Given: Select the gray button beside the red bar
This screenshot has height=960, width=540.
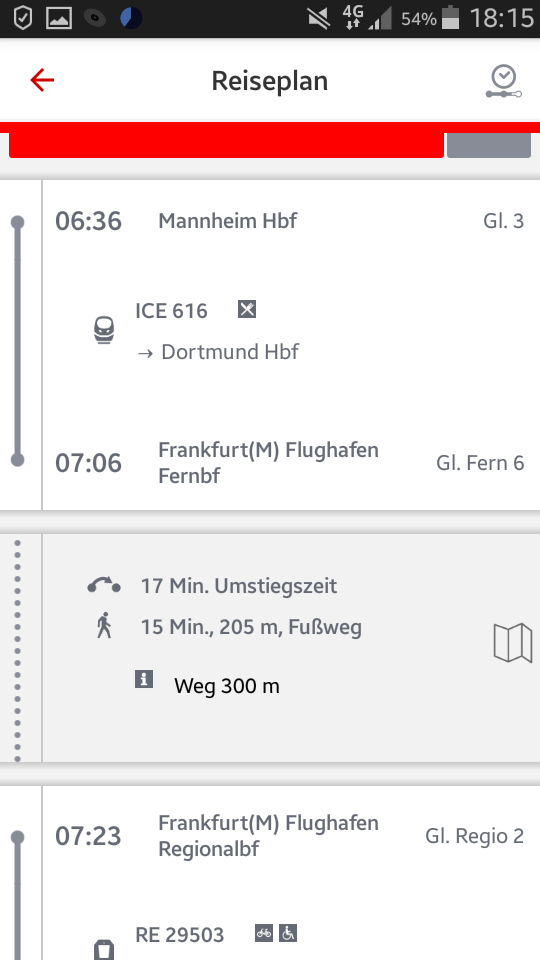Looking at the screenshot, I should click(489, 145).
